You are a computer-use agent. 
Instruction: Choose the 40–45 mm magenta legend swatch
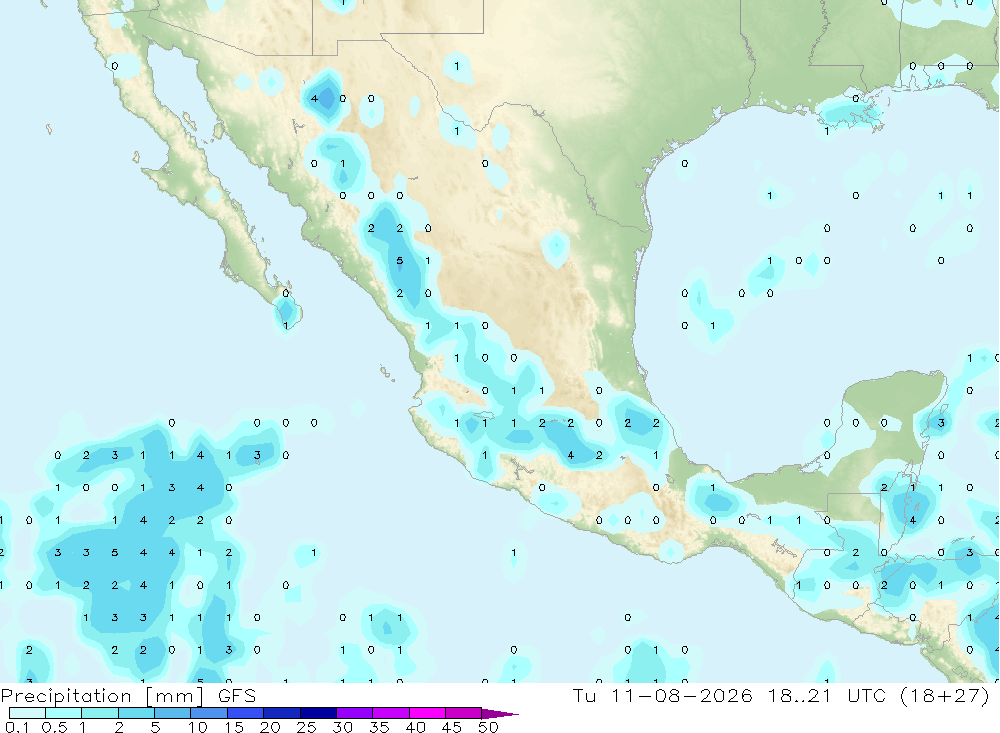(x=428, y=713)
